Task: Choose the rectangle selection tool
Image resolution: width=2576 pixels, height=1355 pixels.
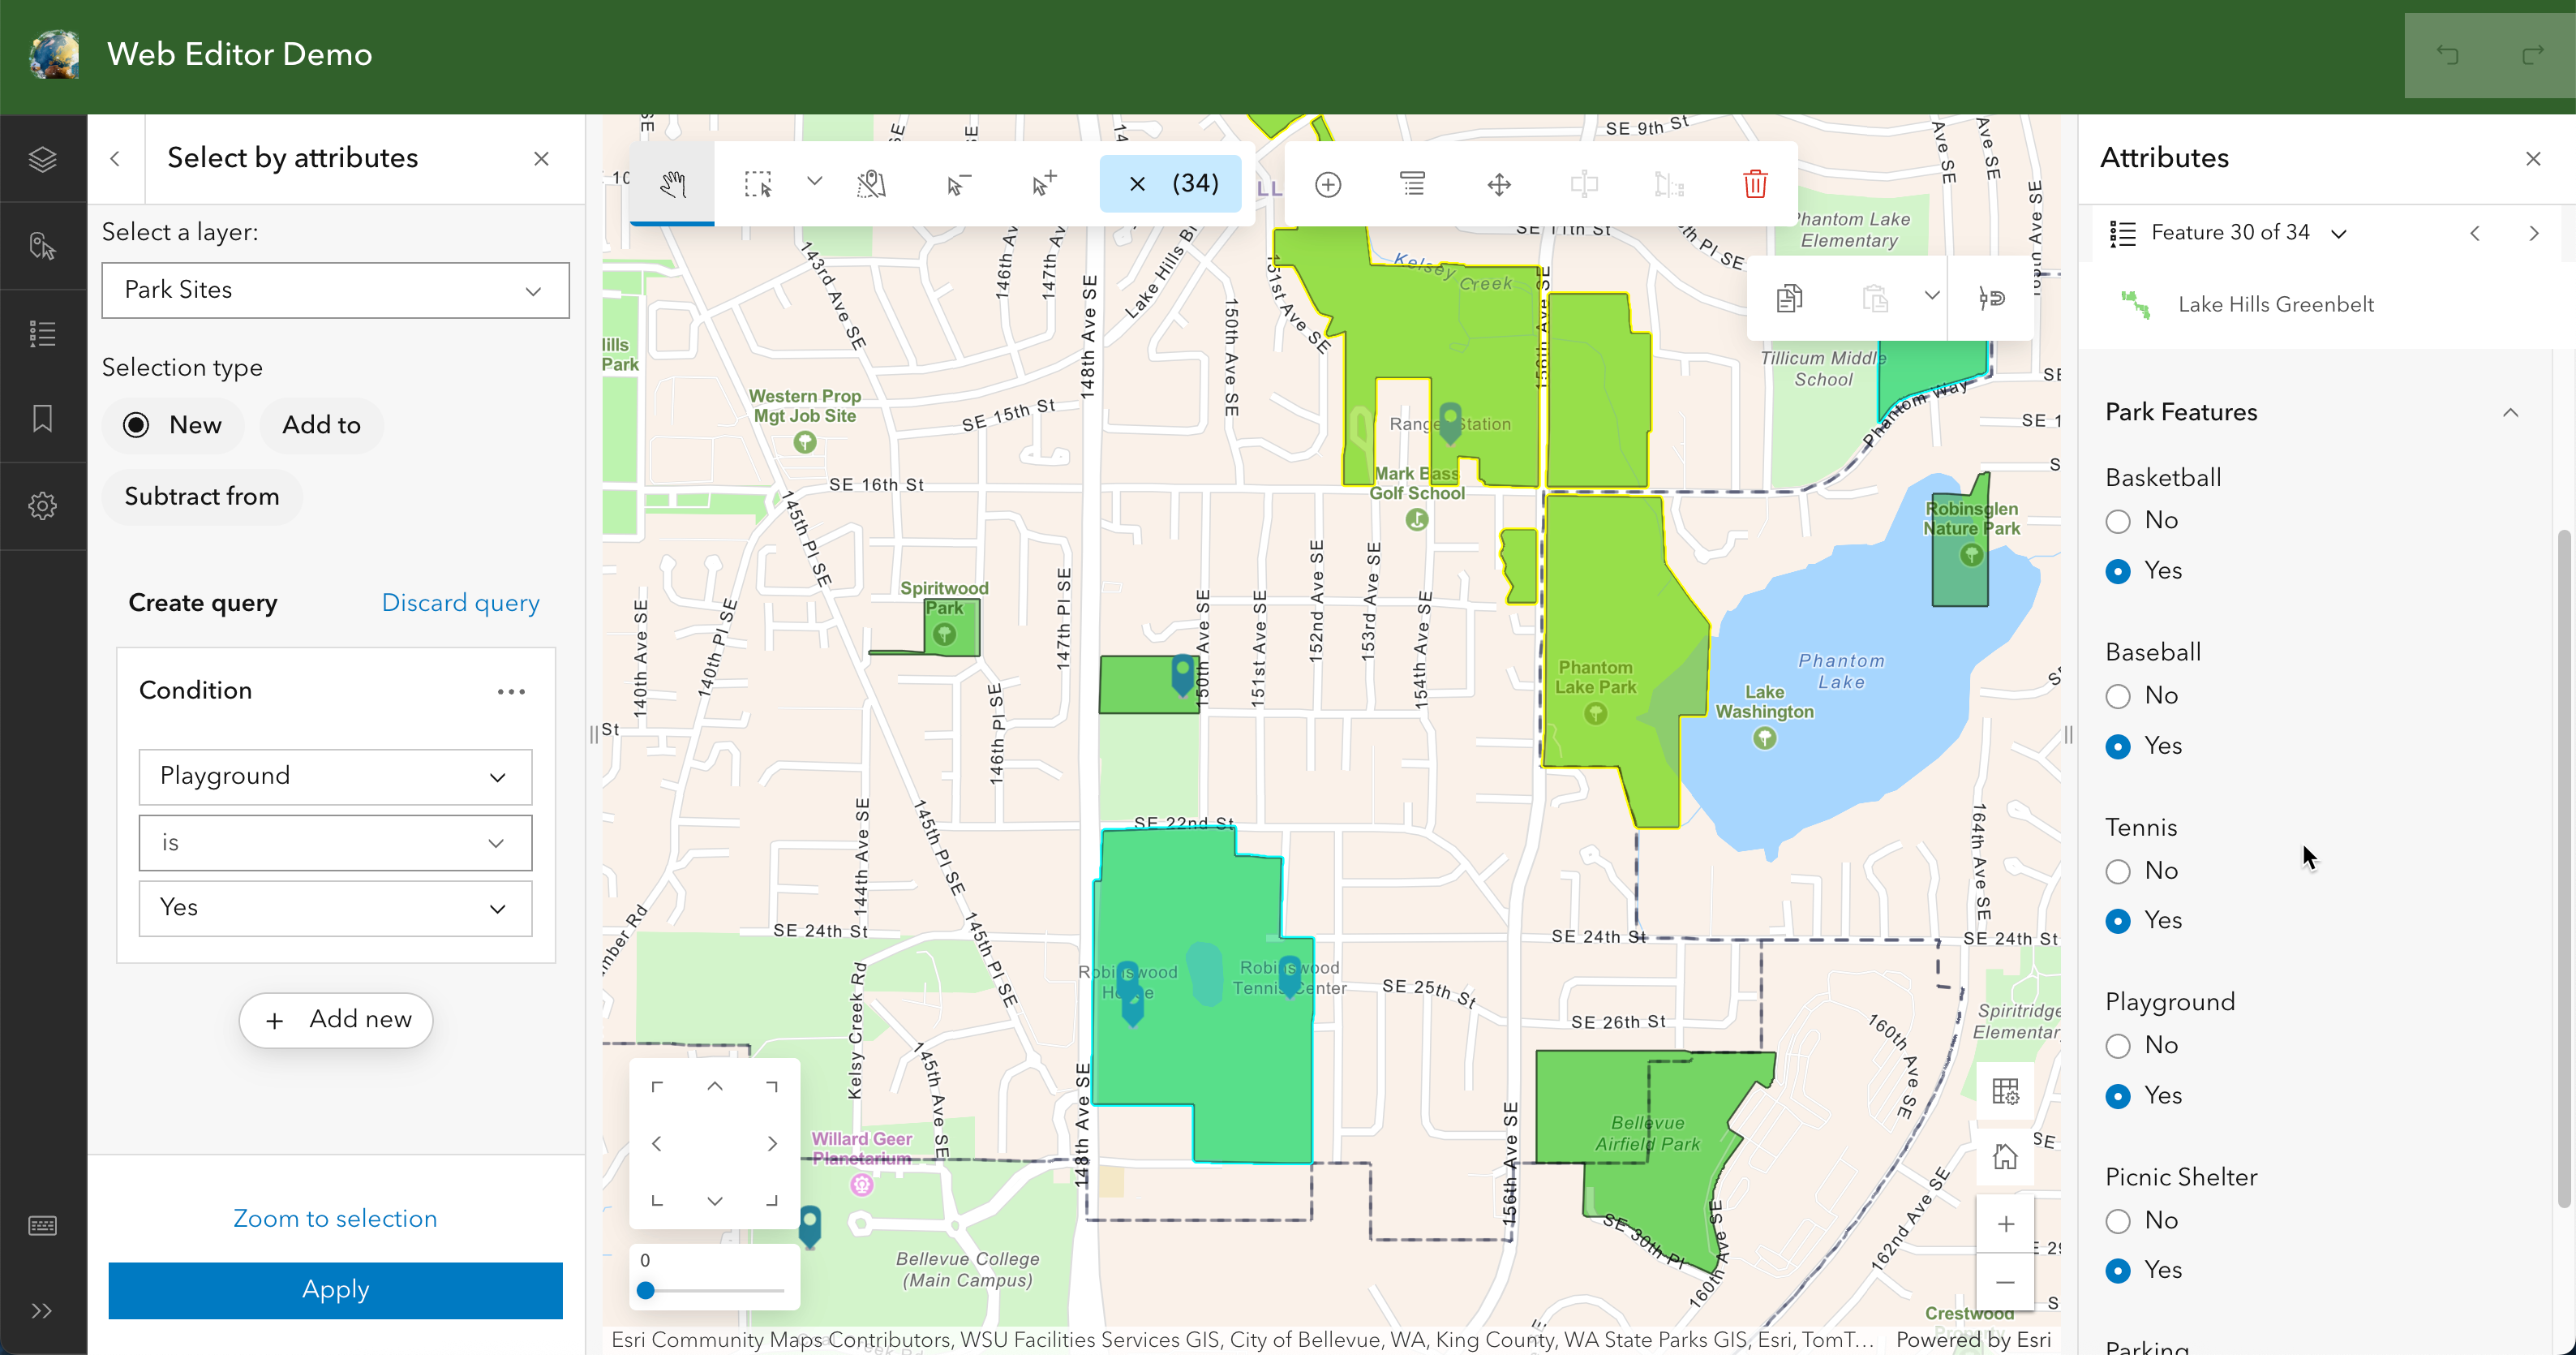Action: coord(758,184)
